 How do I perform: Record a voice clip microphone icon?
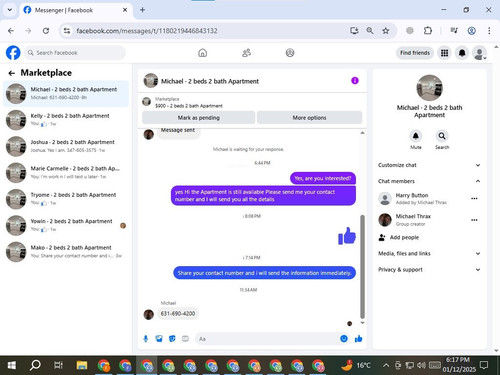[x=146, y=339]
